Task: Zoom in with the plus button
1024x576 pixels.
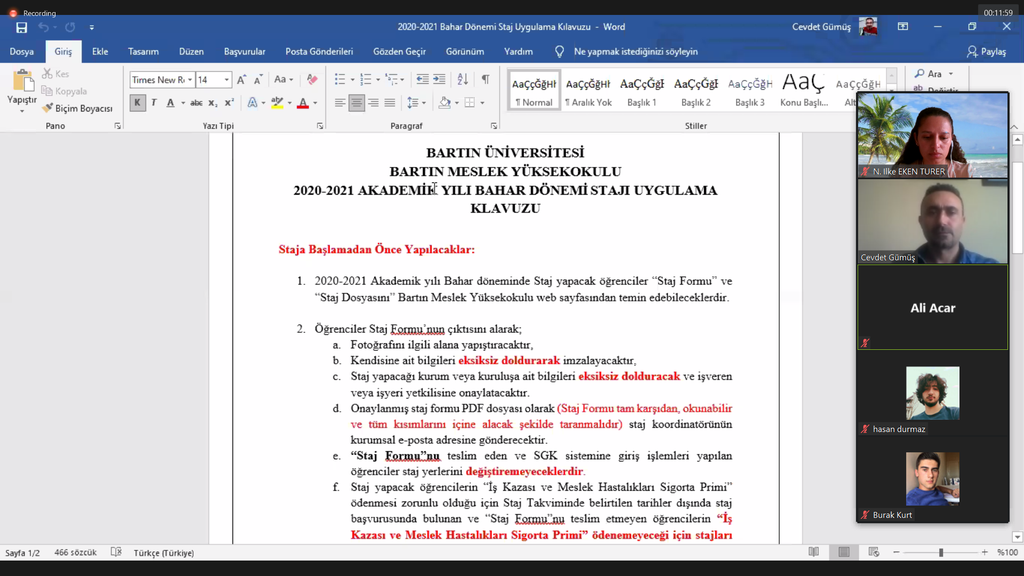Action: point(985,552)
